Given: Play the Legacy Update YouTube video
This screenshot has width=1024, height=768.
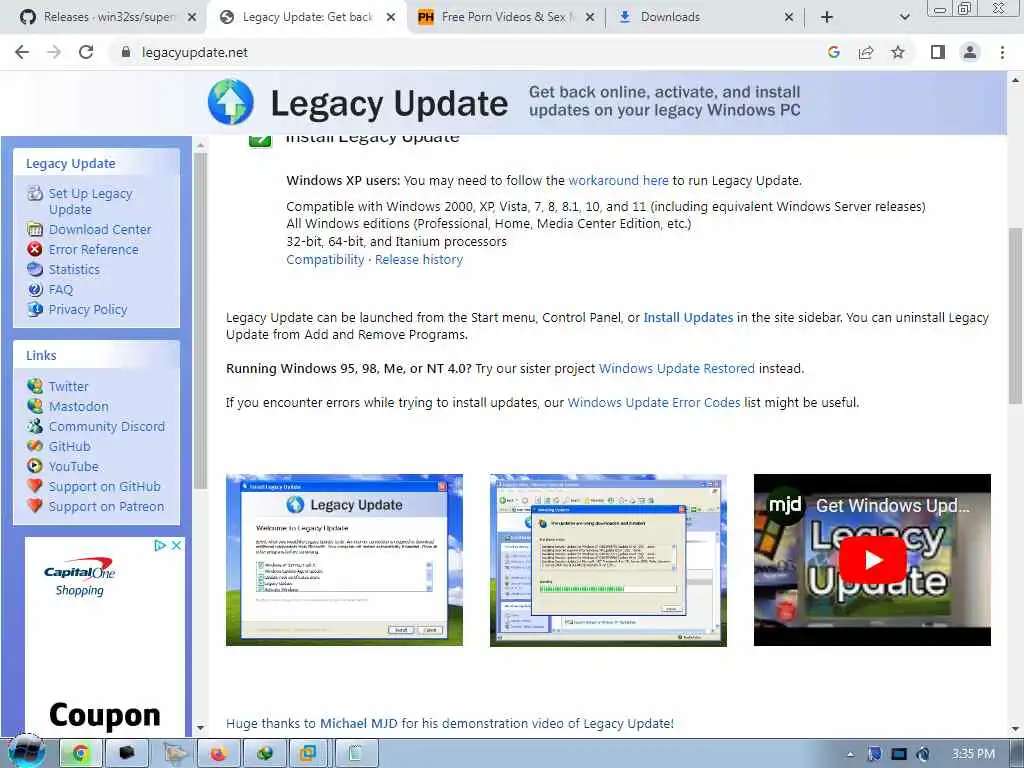Looking at the screenshot, I should pyautogui.click(x=872, y=560).
